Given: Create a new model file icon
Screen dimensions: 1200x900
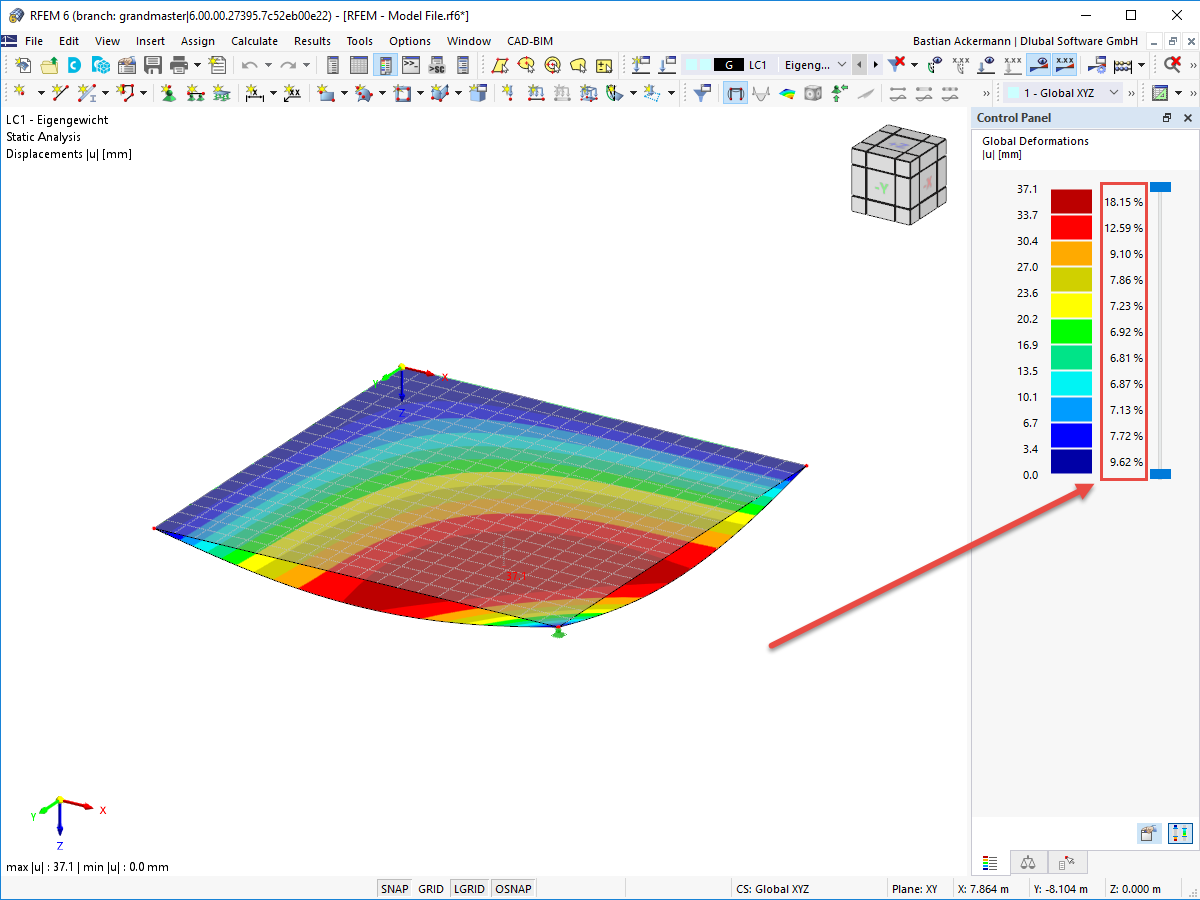Looking at the screenshot, I should pyautogui.click(x=23, y=65).
